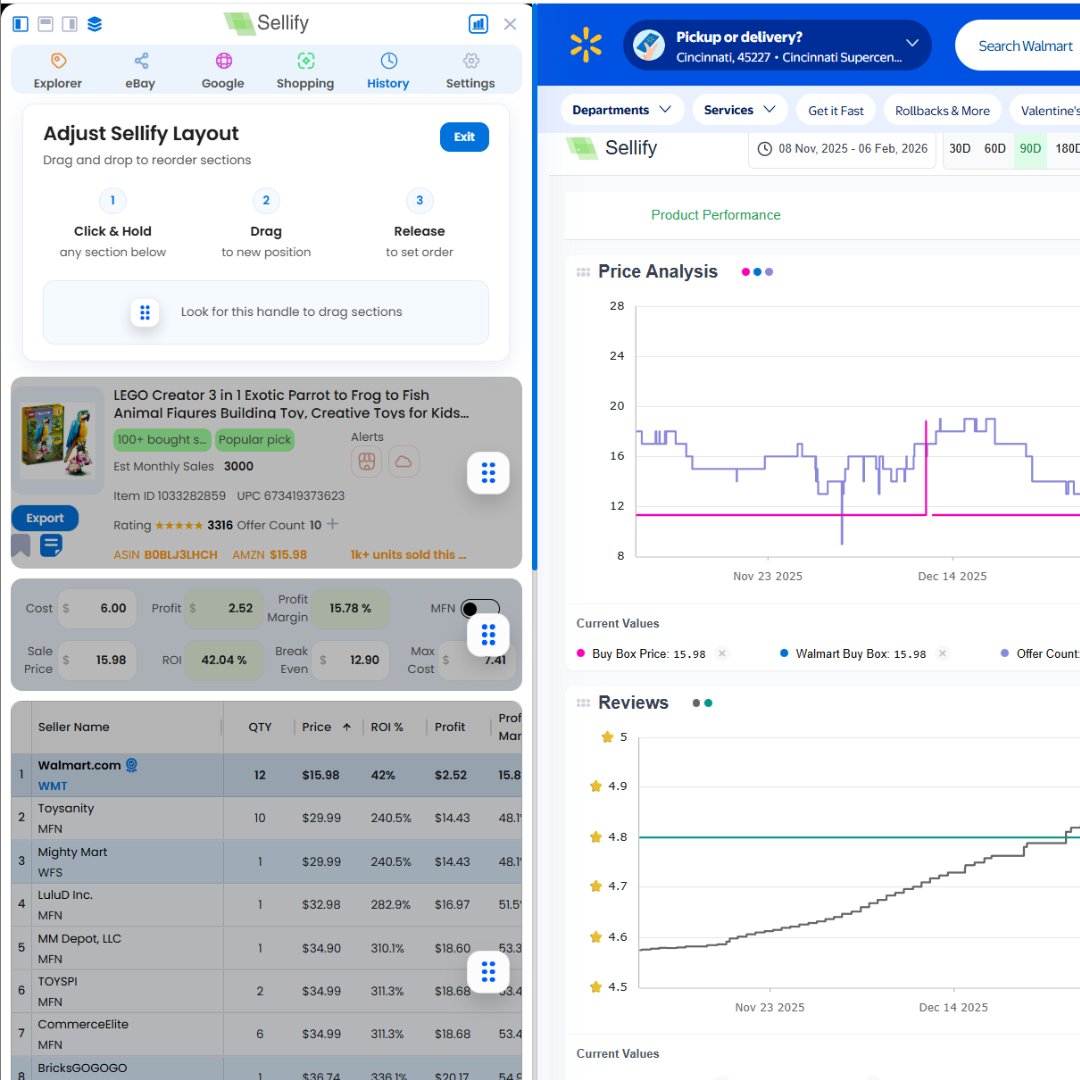
Task: Exit the Adjust Sellify Layout mode
Action: [464, 136]
